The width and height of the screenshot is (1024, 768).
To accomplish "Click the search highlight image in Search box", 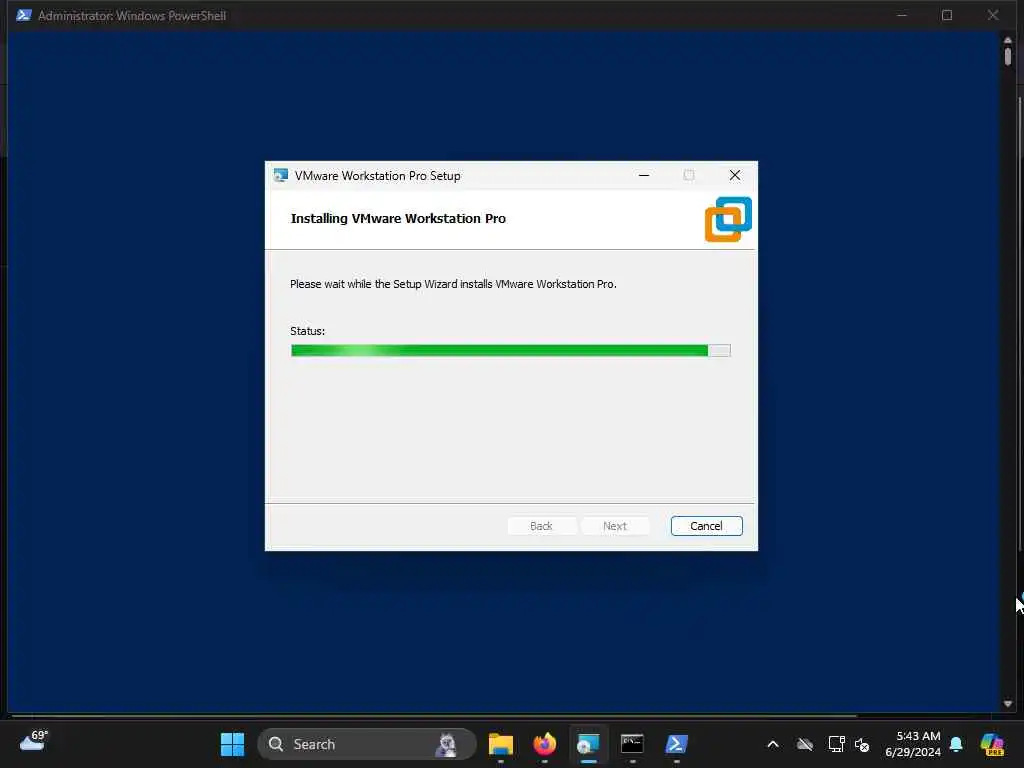I will pos(447,744).
